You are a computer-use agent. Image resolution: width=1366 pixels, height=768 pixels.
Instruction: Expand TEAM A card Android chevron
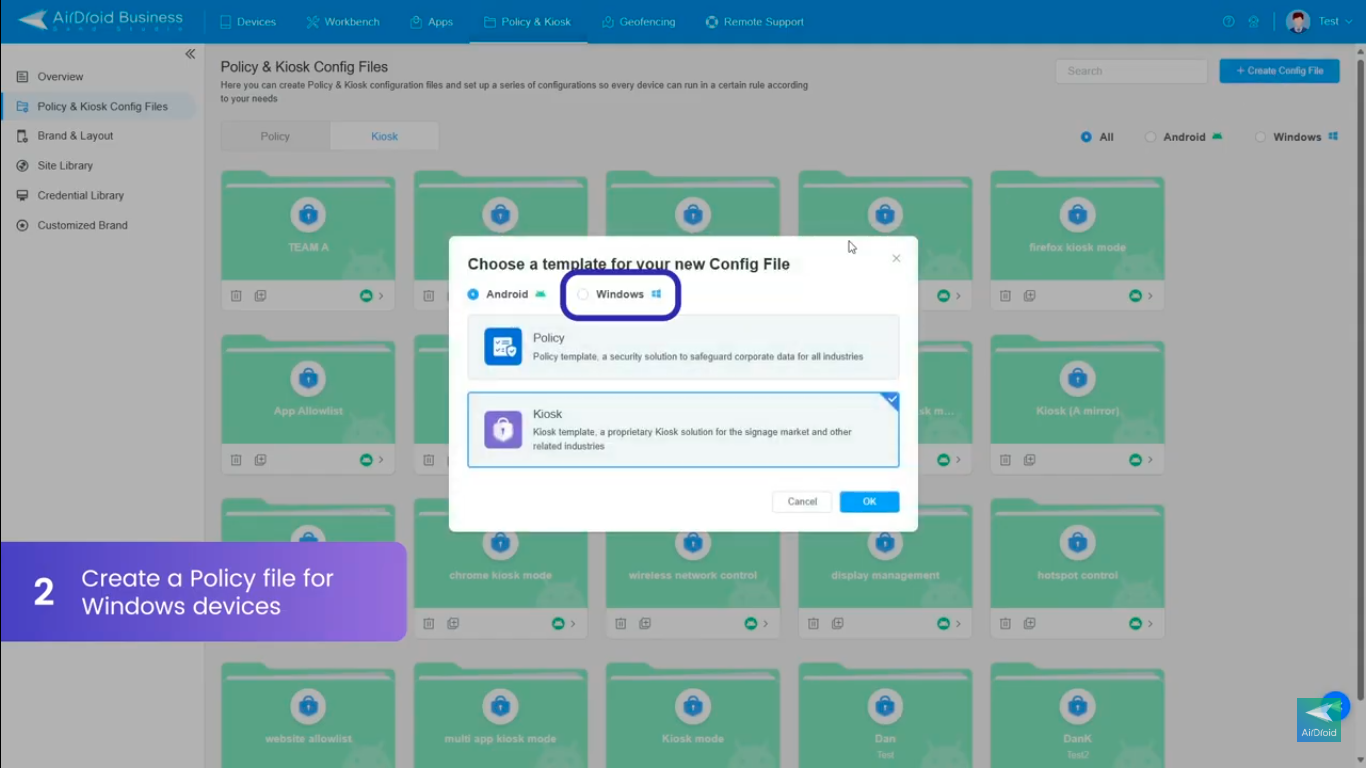click(x=381, y=296)
